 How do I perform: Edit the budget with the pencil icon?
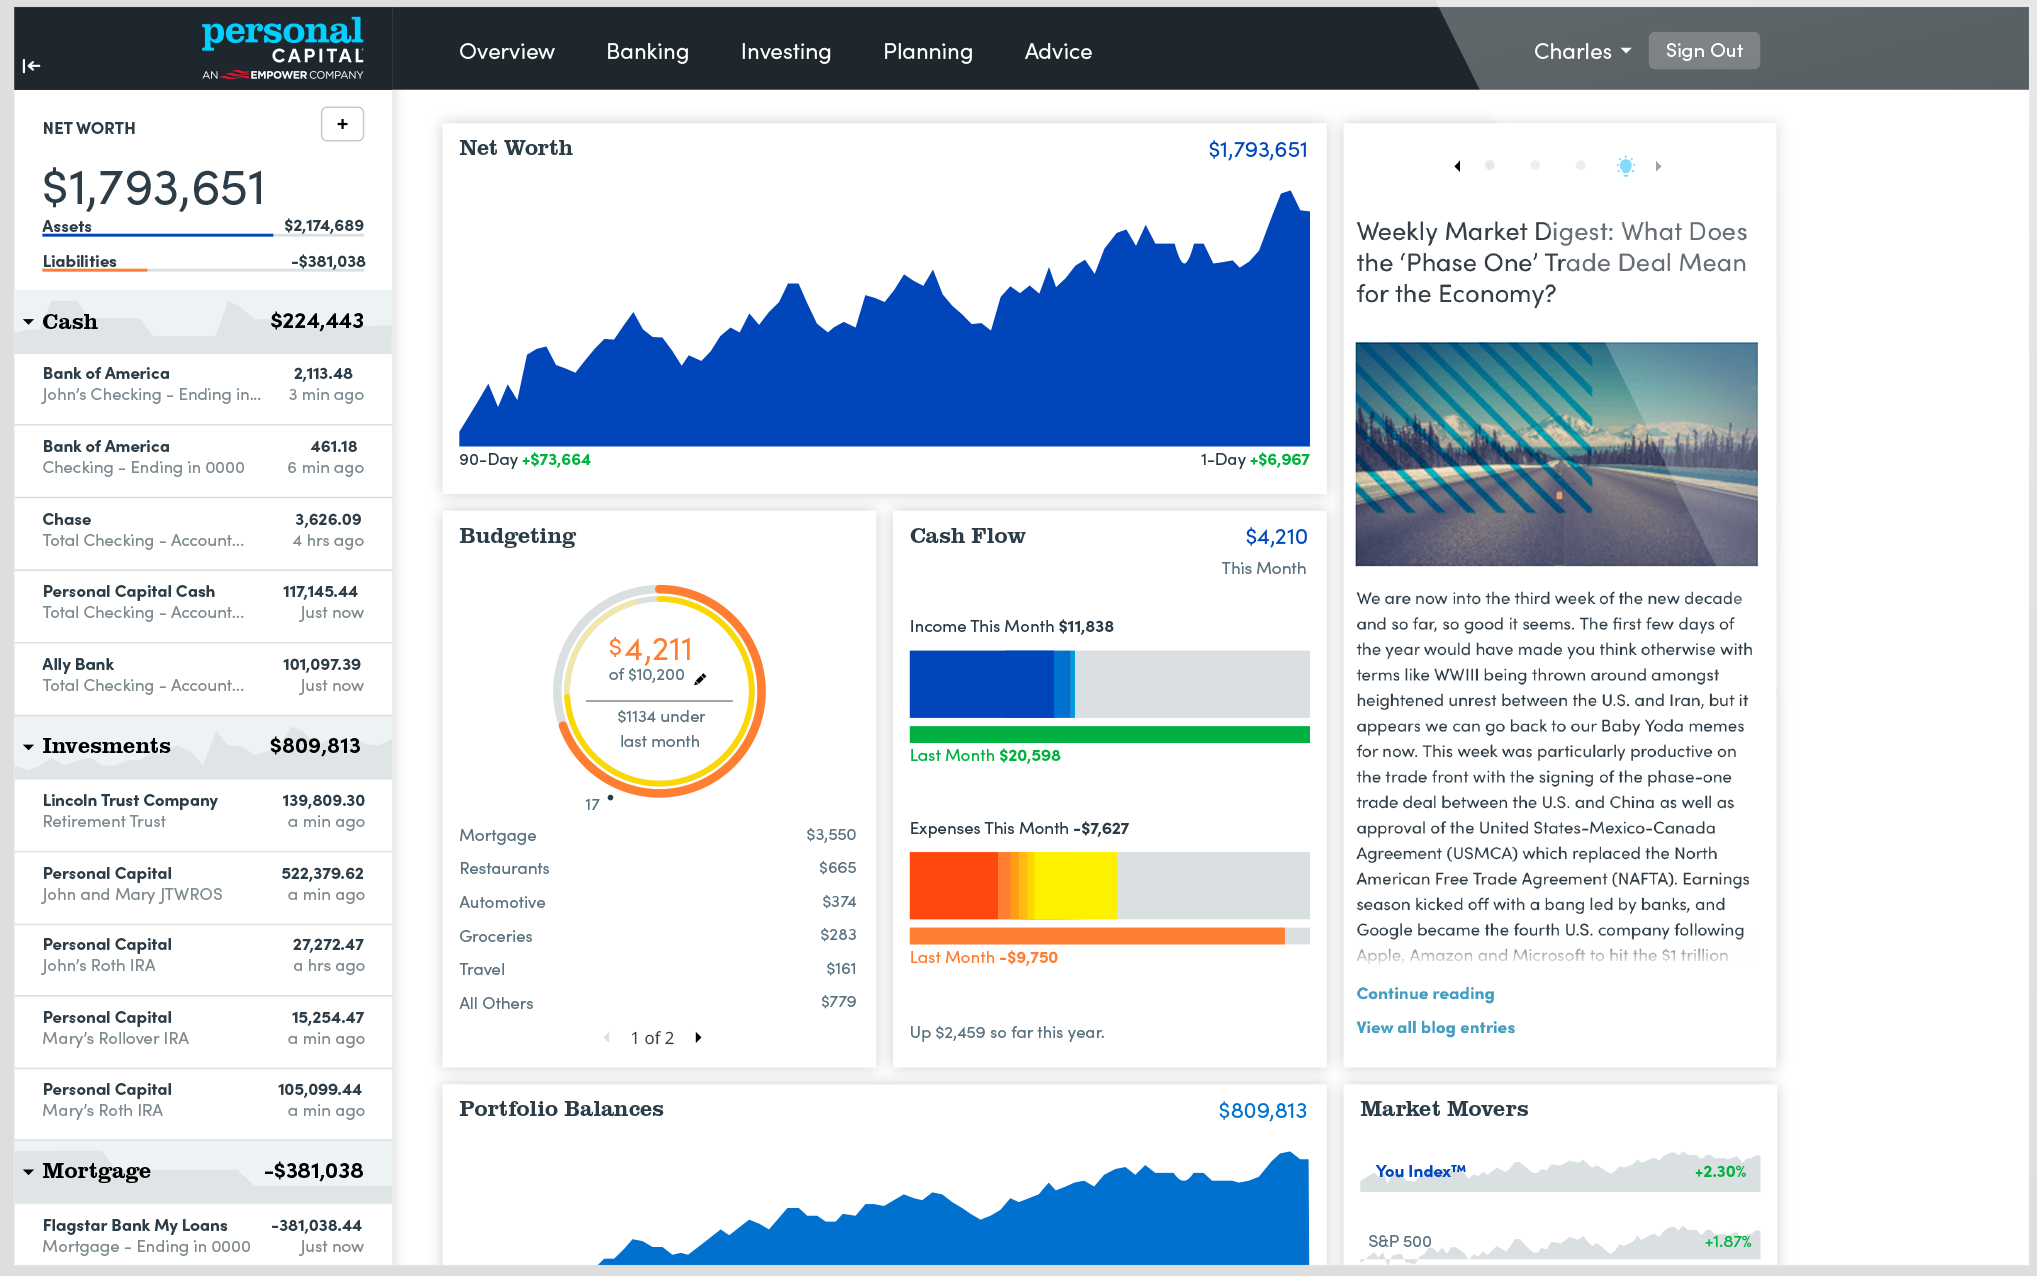(x=701, y=679)
